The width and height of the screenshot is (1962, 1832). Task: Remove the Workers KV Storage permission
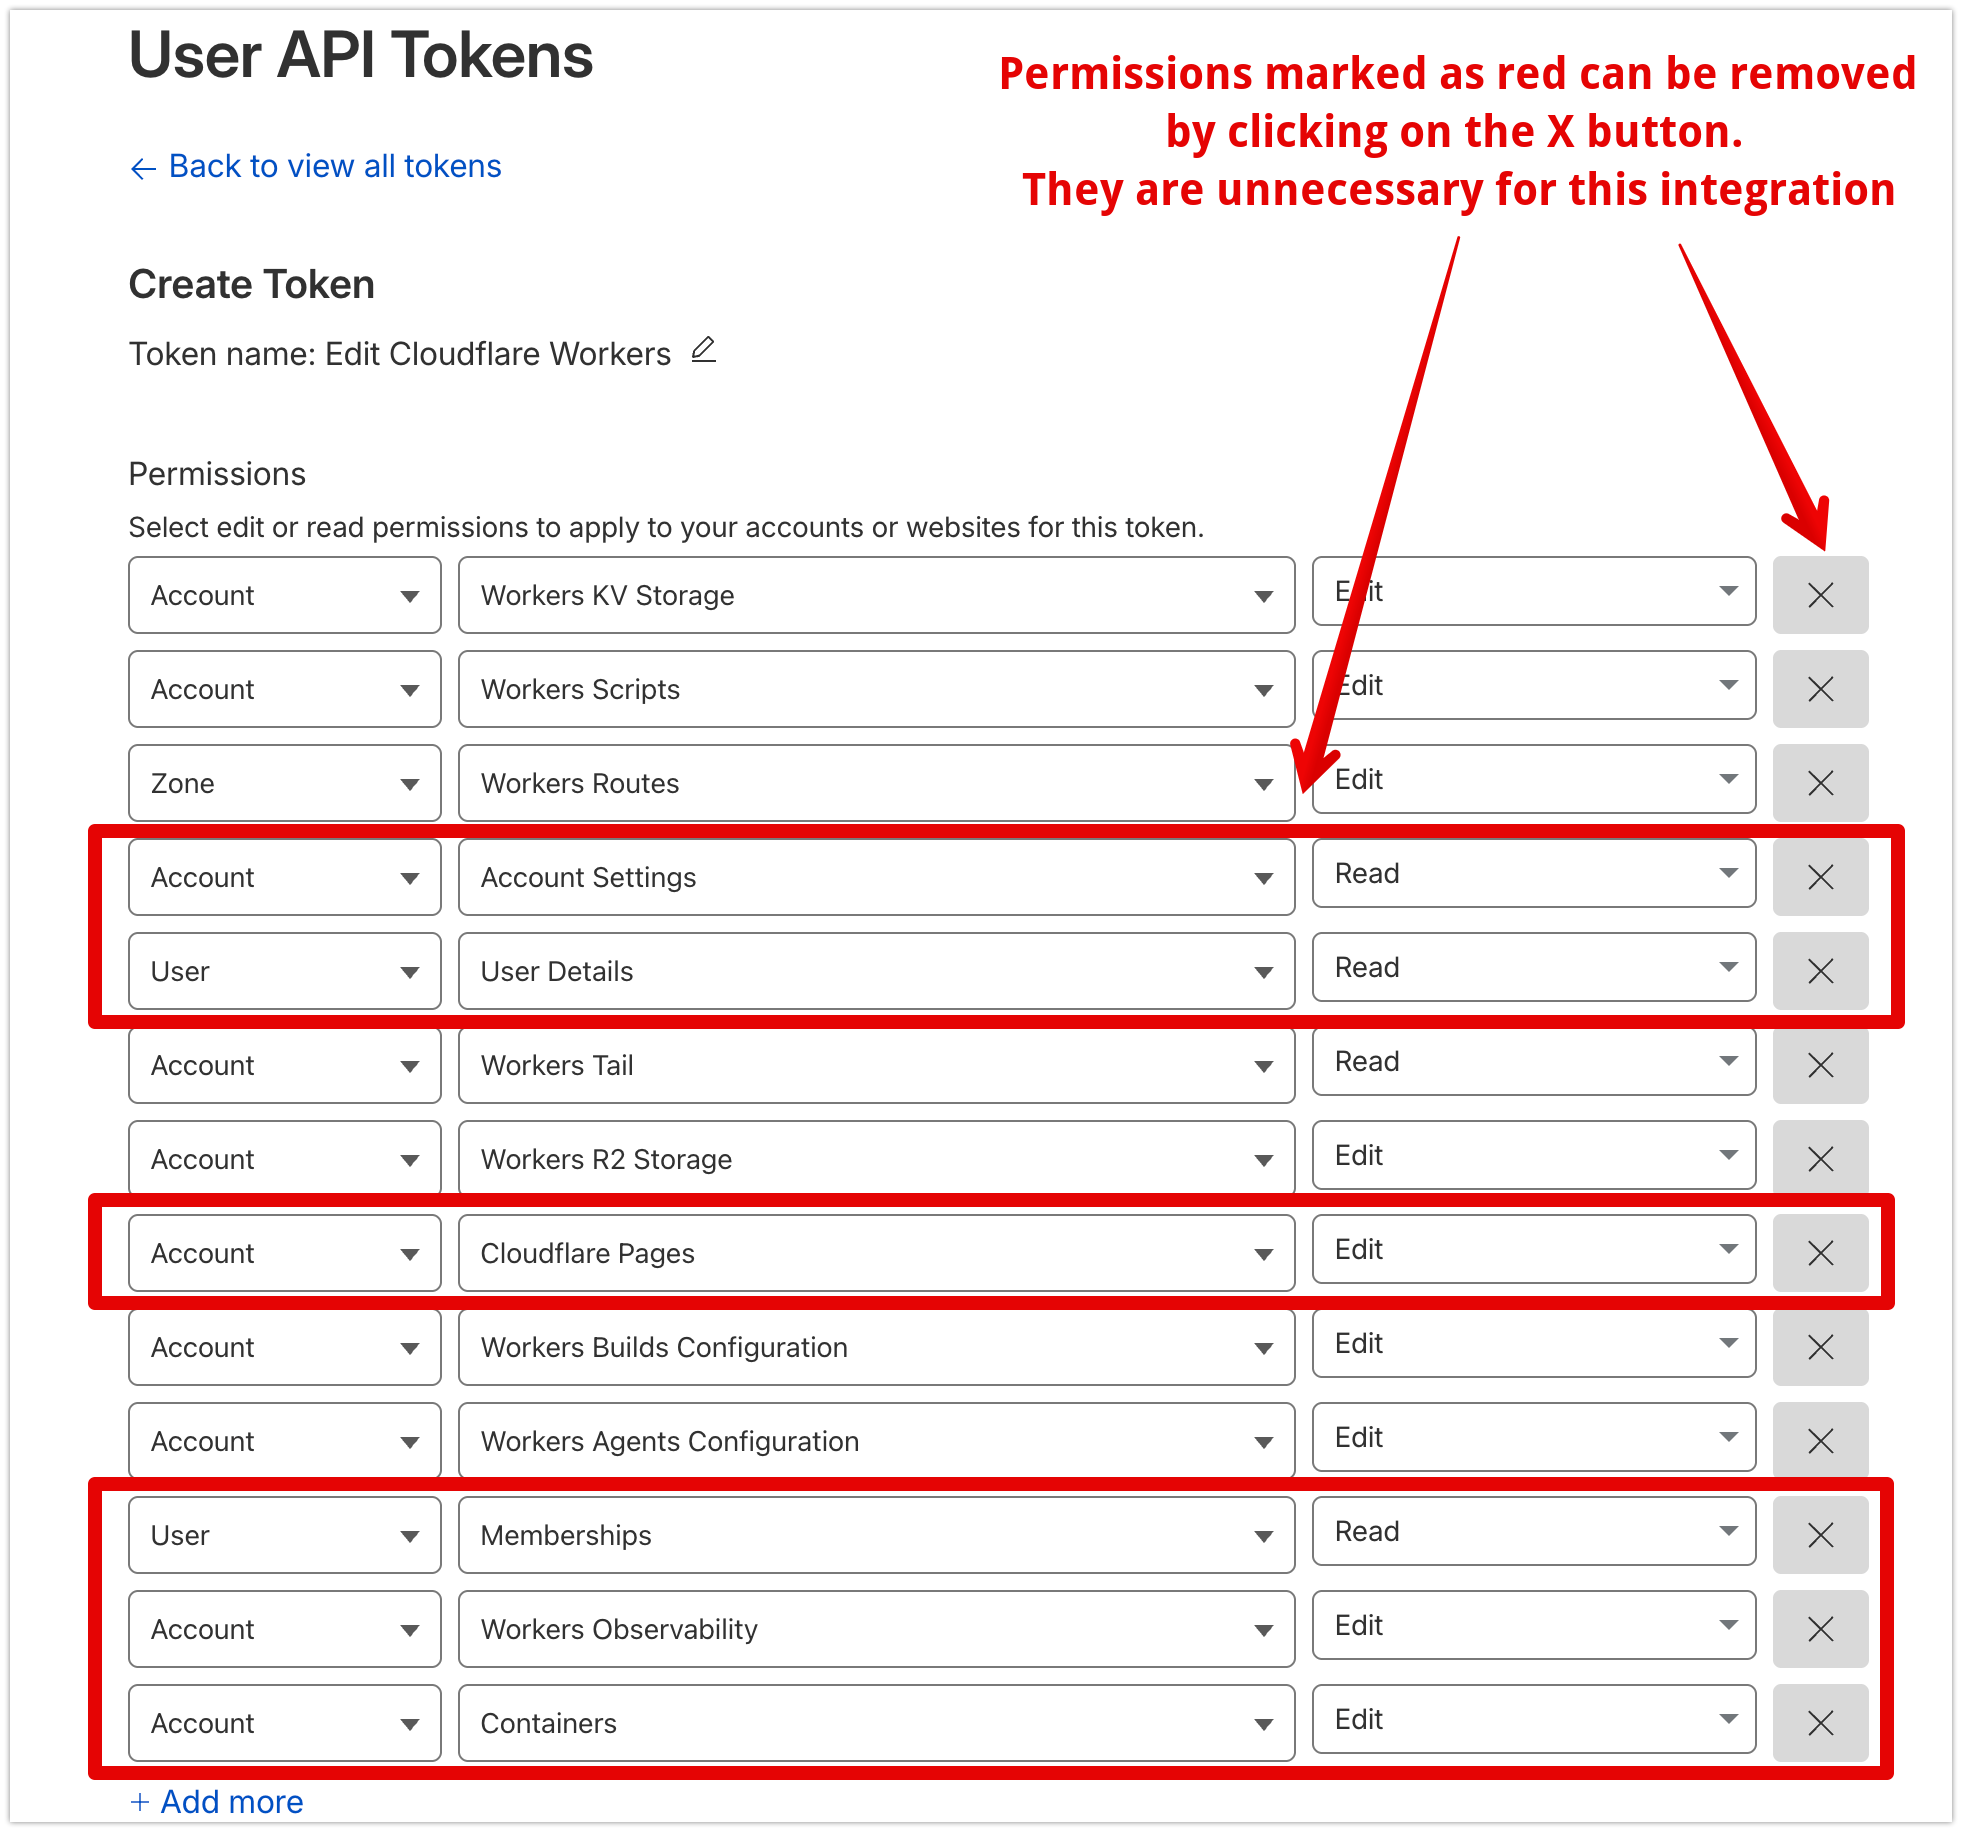tap(1819, 594)
